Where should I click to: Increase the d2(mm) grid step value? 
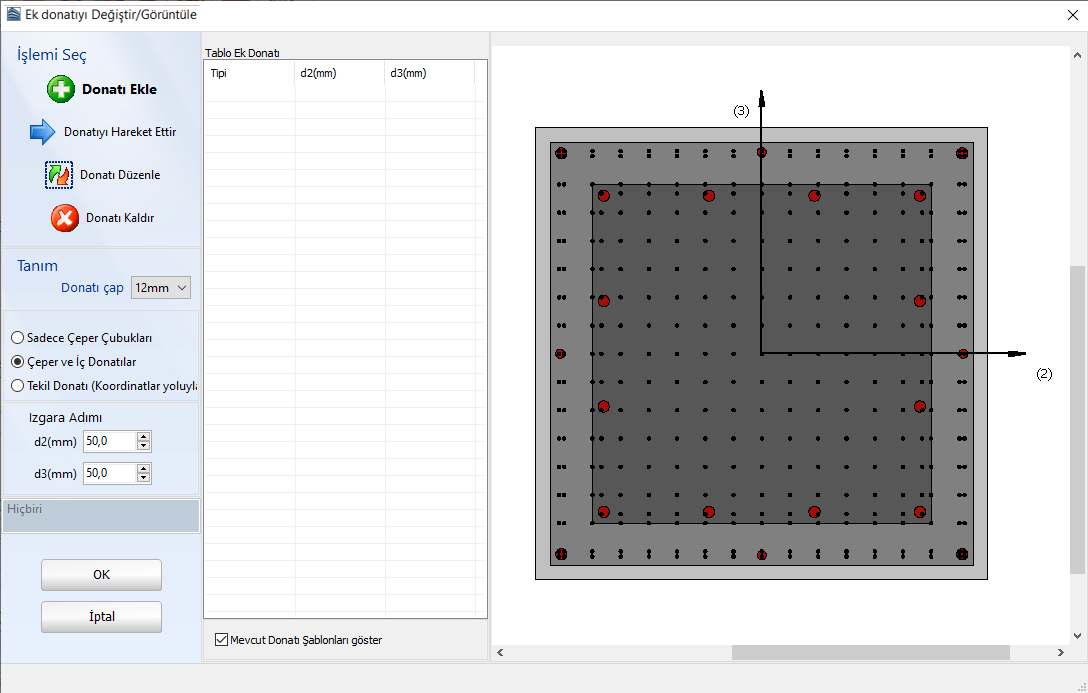pyautogui.click(x=144, y=436)
